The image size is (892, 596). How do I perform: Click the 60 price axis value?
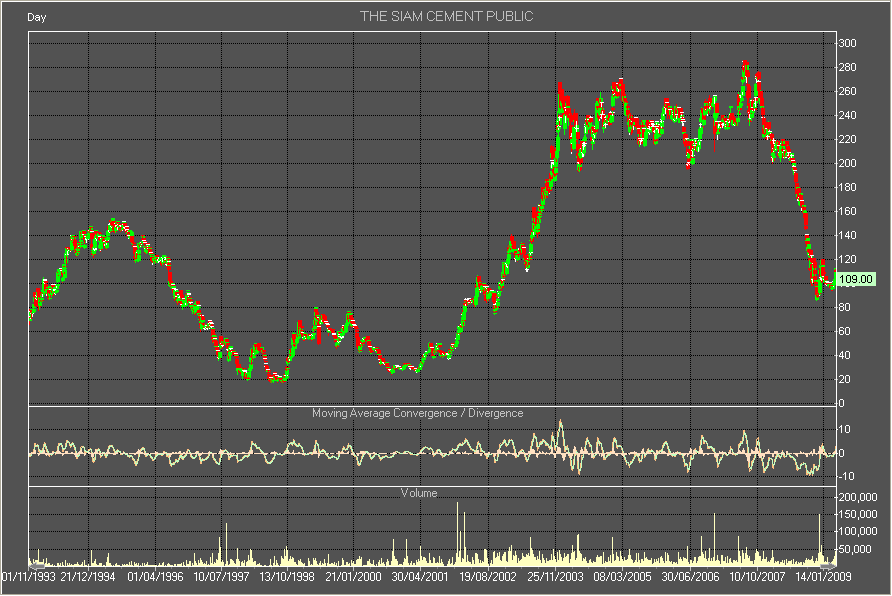pos(845,331)
